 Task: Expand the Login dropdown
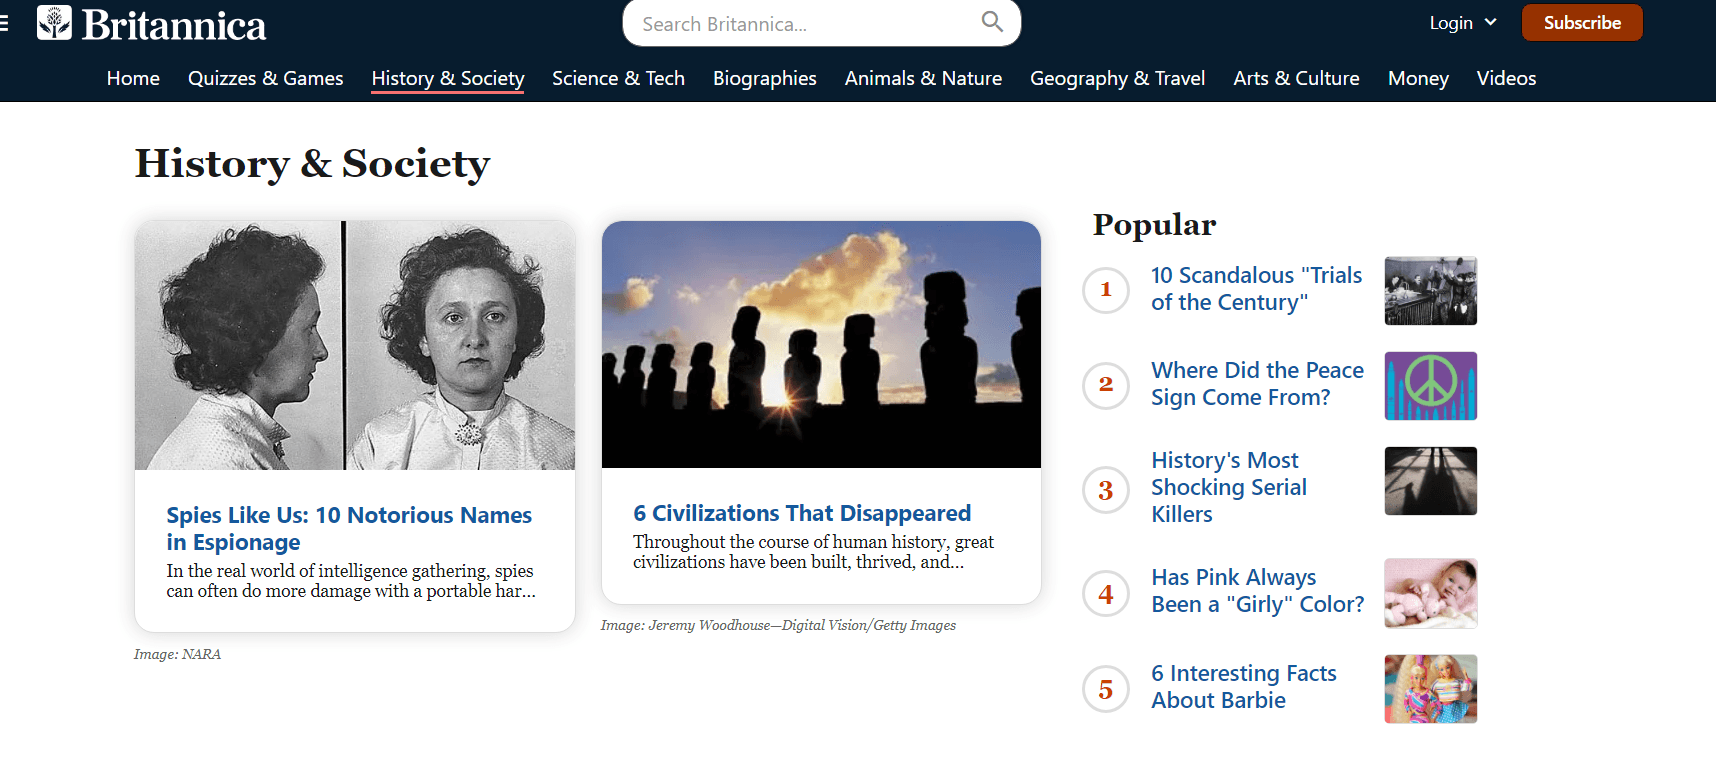coord(1462,23)
